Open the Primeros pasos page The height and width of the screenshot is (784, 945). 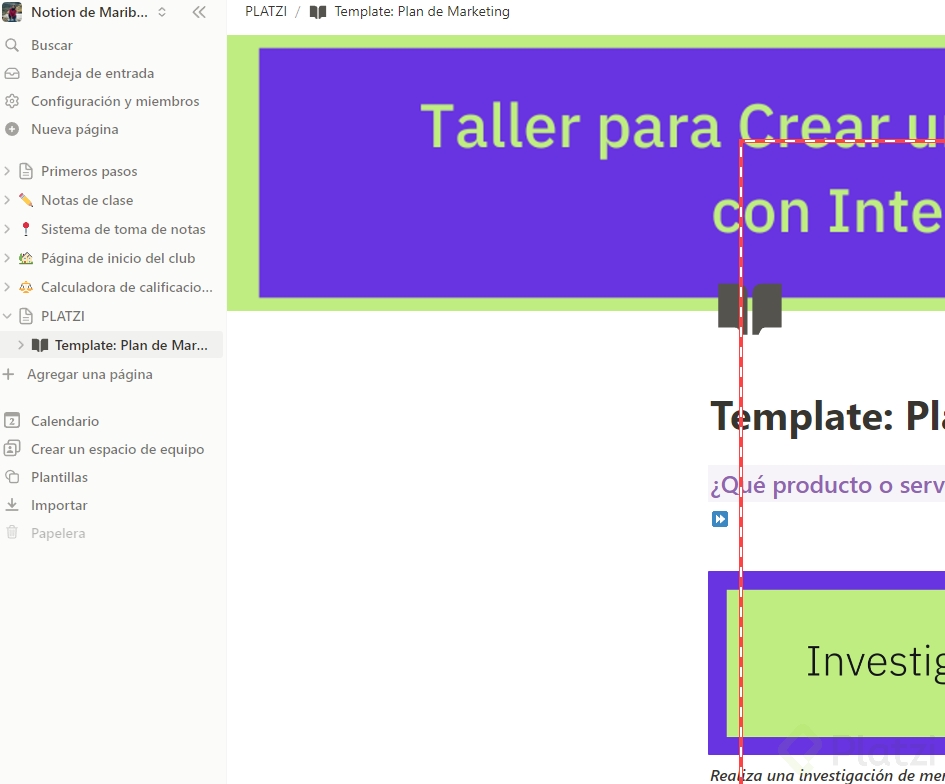coord(89,171)
